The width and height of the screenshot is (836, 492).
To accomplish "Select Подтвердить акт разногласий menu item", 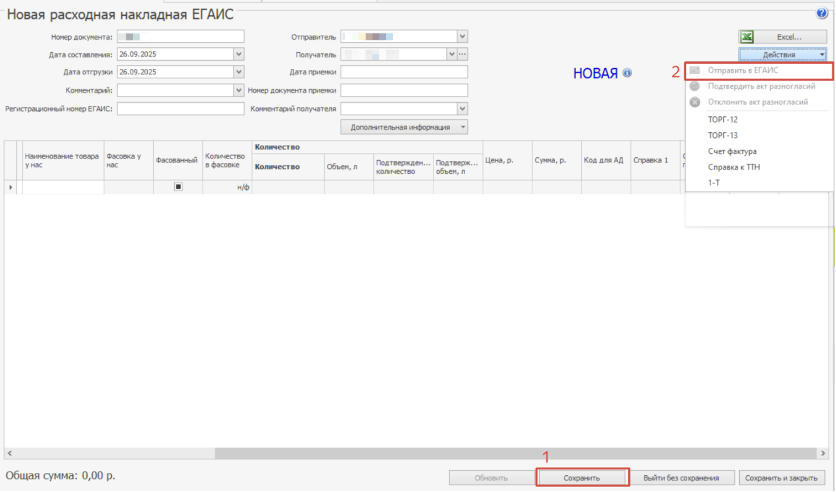I will click(759, 86).
